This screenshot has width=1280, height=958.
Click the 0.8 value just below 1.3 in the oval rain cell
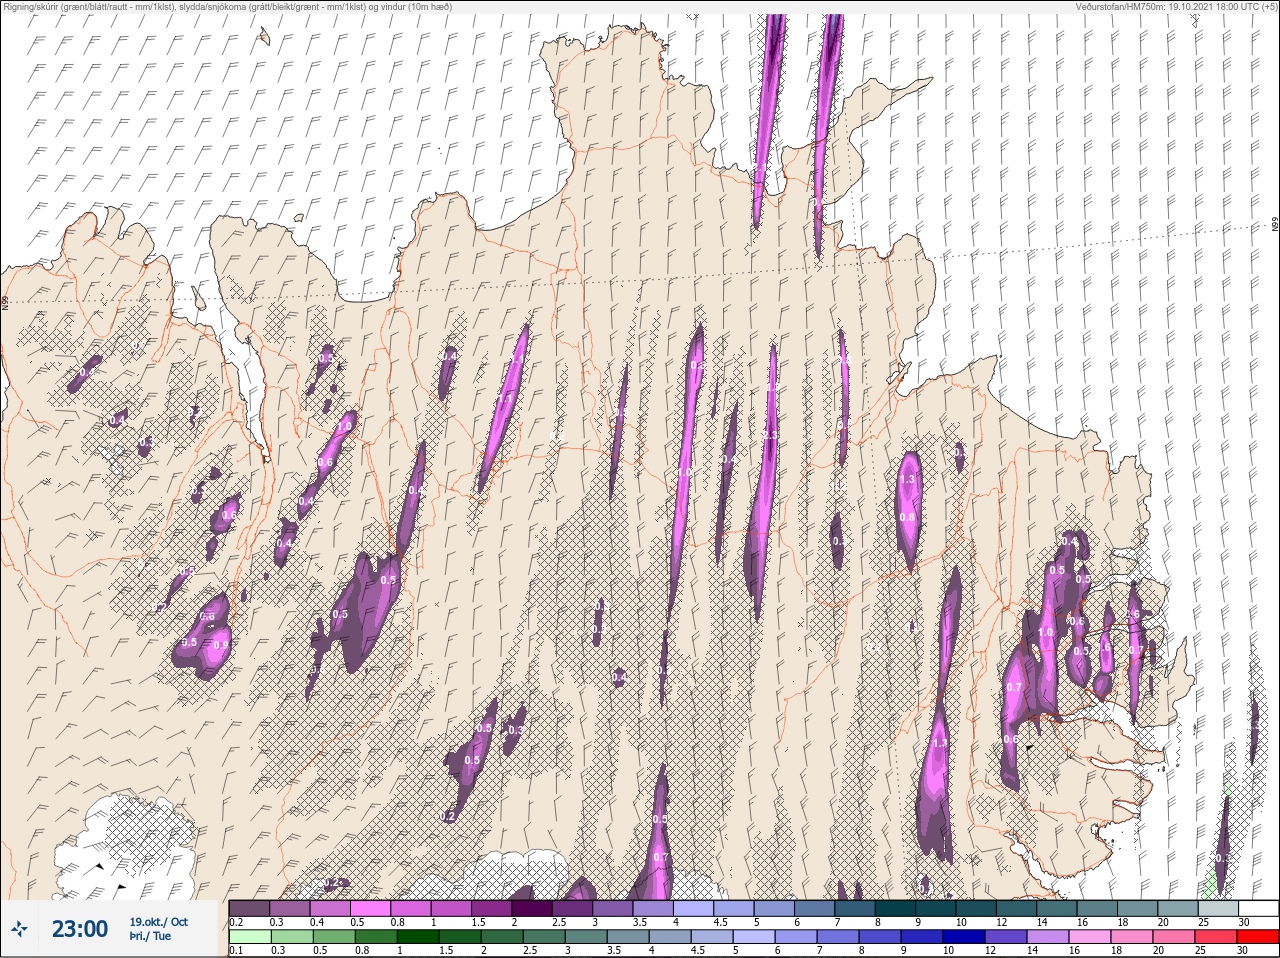(x=907, y=517)
